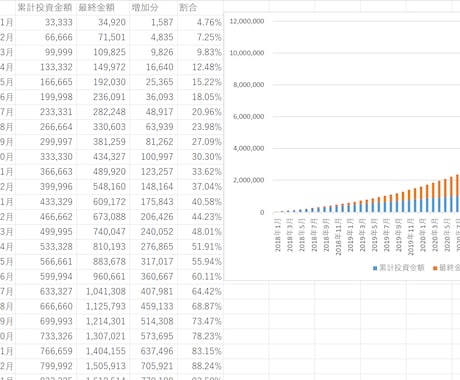This screenshot has width=460, height=380.
Task: Select the cell with value 1,587
Action: (154, 22)
